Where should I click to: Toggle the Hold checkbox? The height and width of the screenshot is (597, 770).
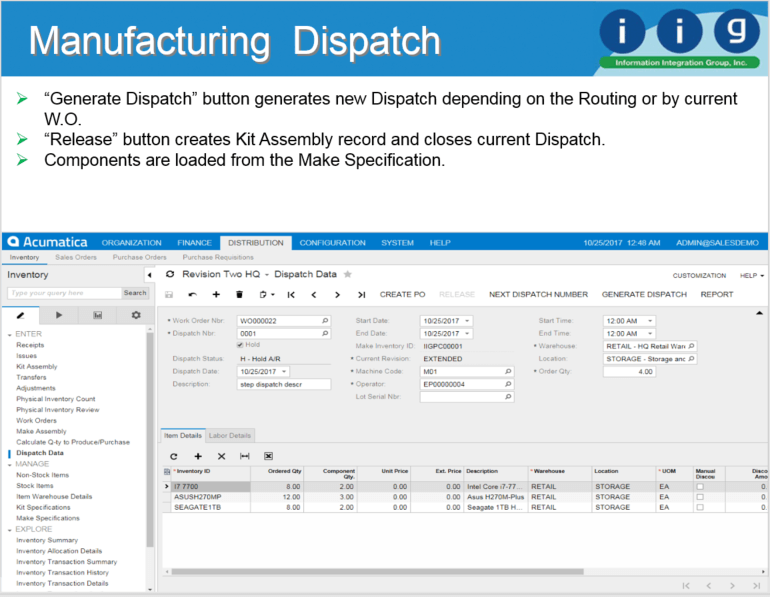[240, 345]
